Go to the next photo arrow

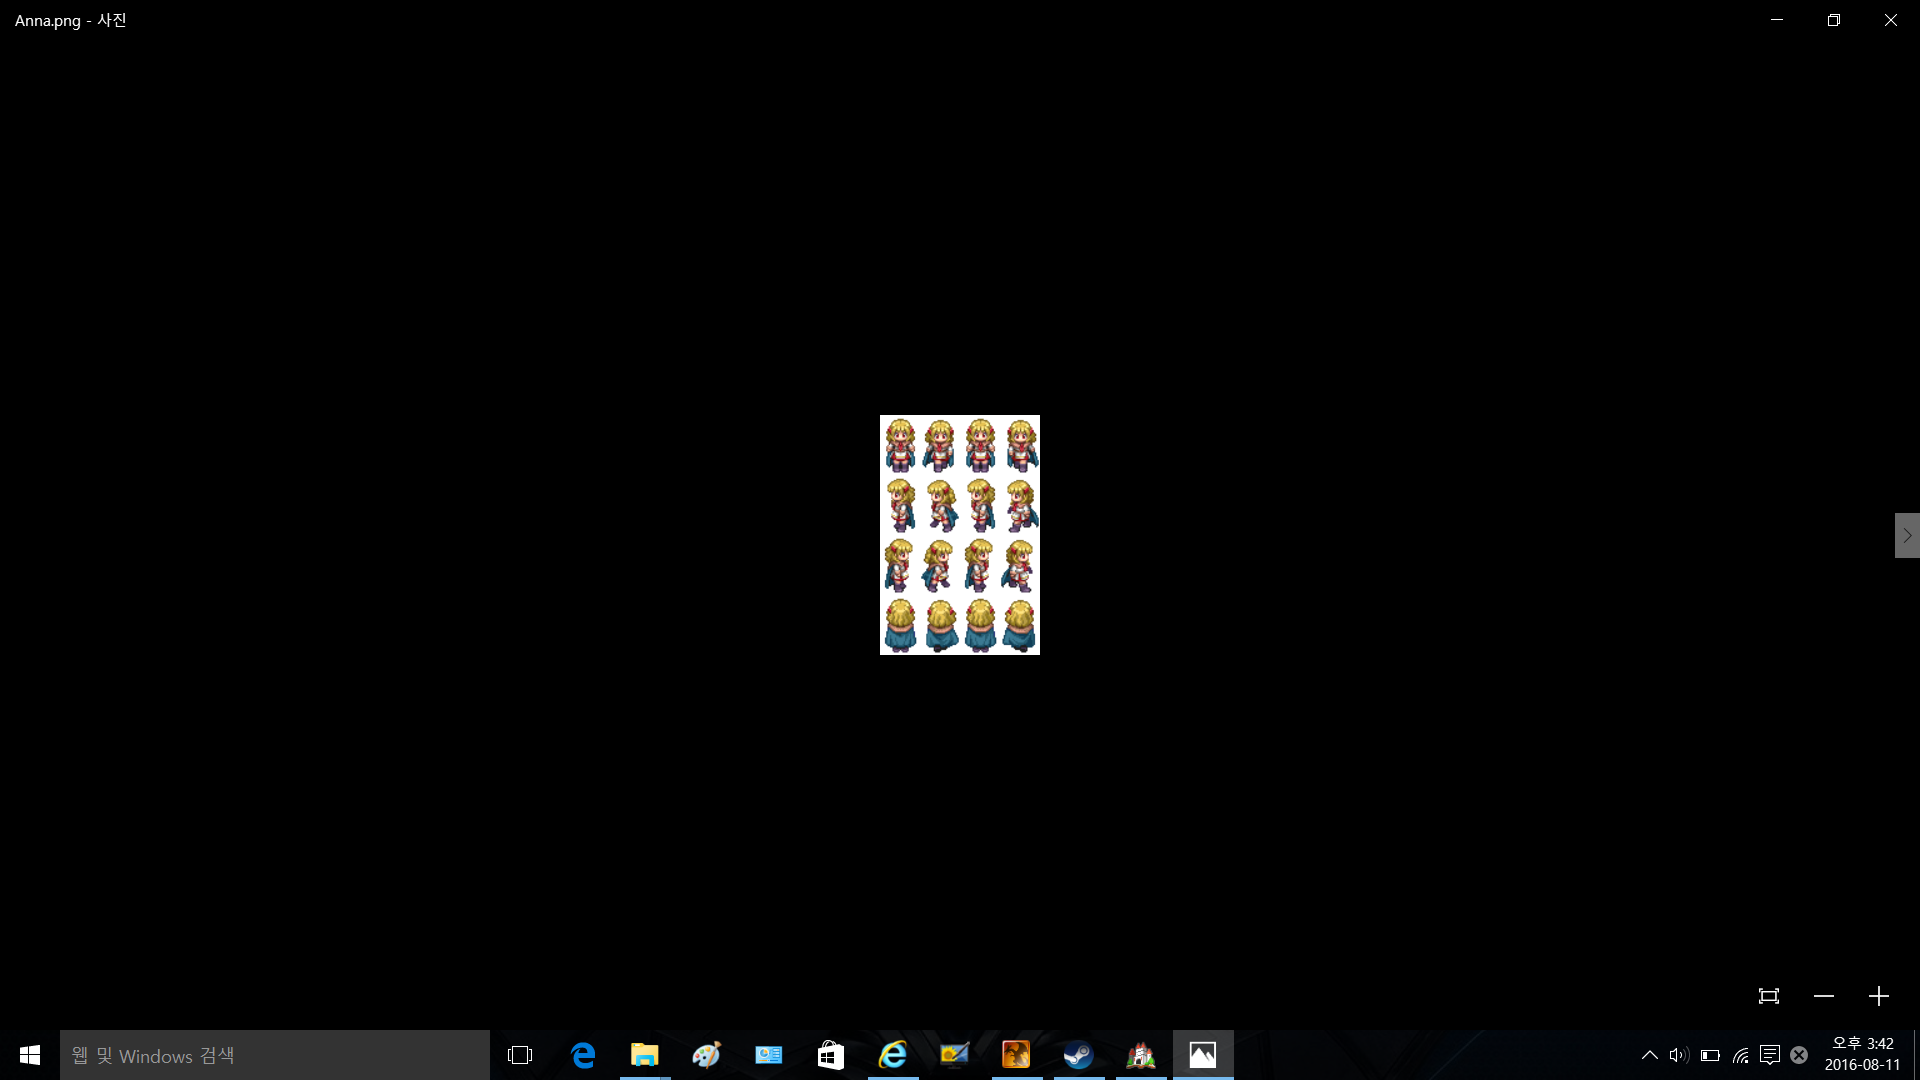(x=1907, y=535)
